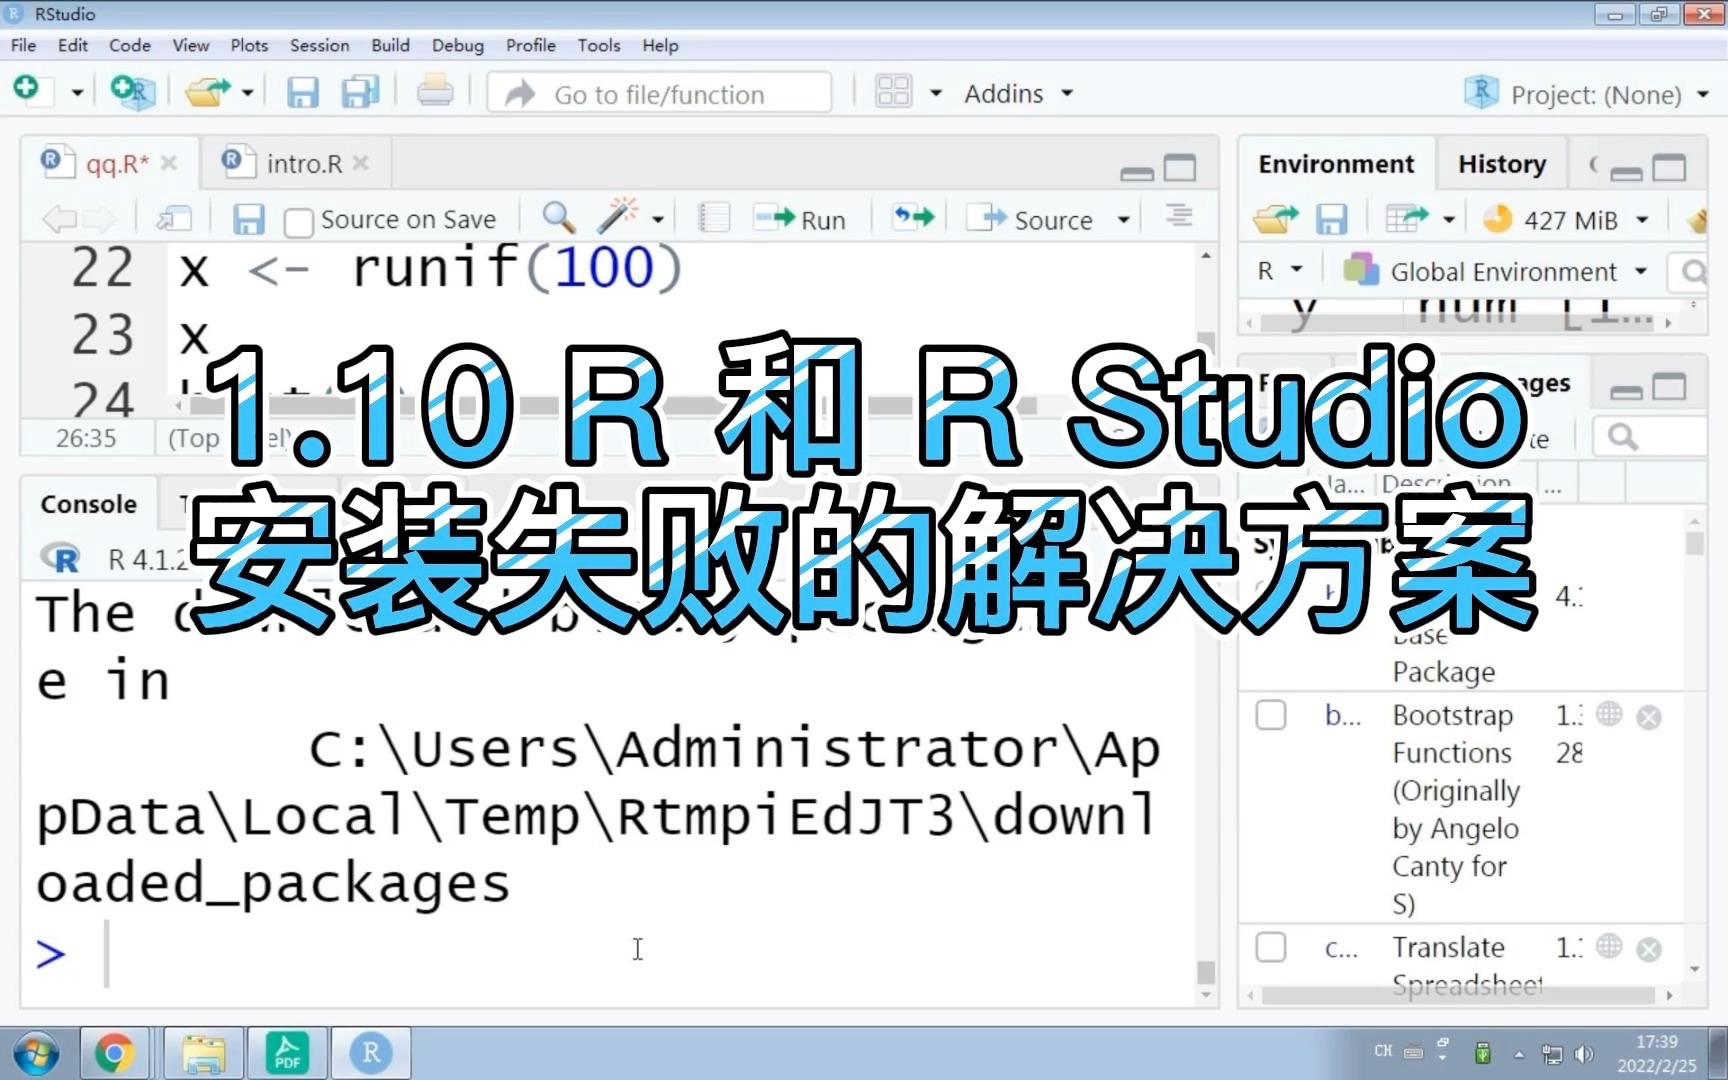Close the qq.R tab
The image size is (1728, 1080).
[x=169, y=163]
